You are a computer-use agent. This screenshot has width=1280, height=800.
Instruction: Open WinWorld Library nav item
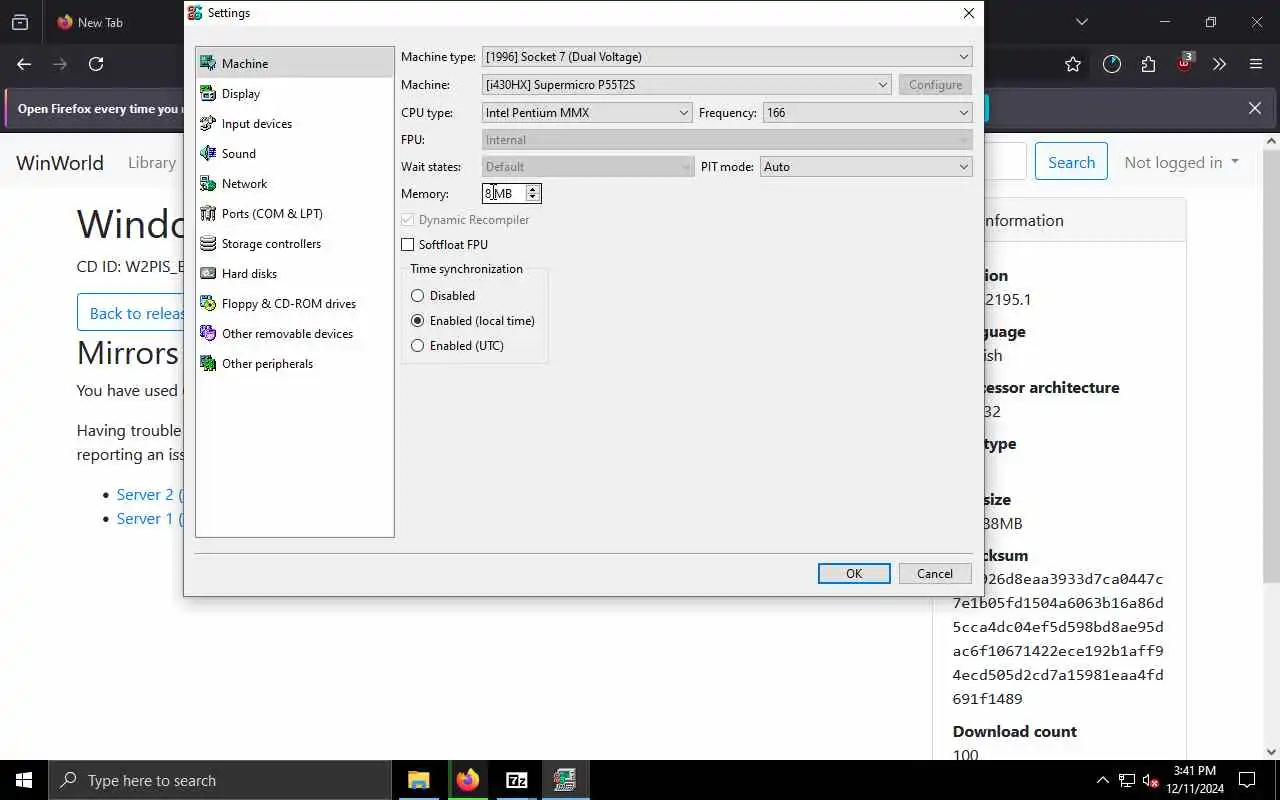click(x=152, y=162)
